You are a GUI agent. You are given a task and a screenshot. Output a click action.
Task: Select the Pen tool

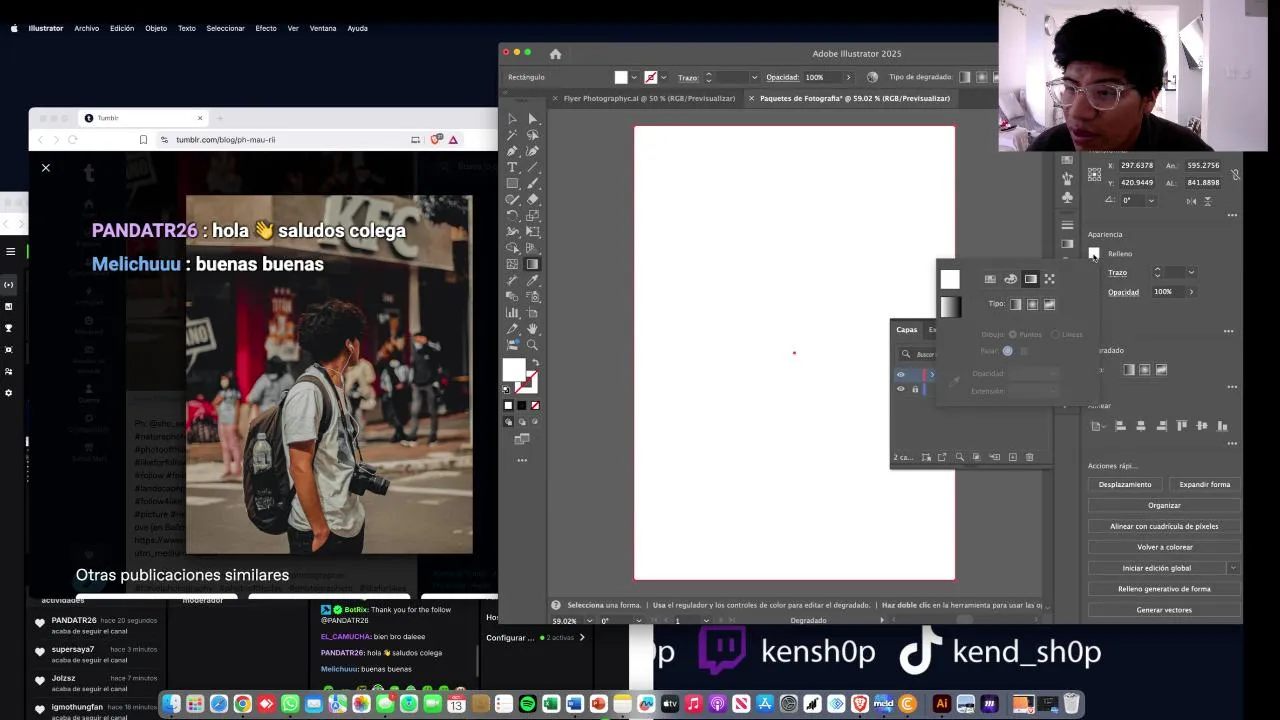pos(512,151)
